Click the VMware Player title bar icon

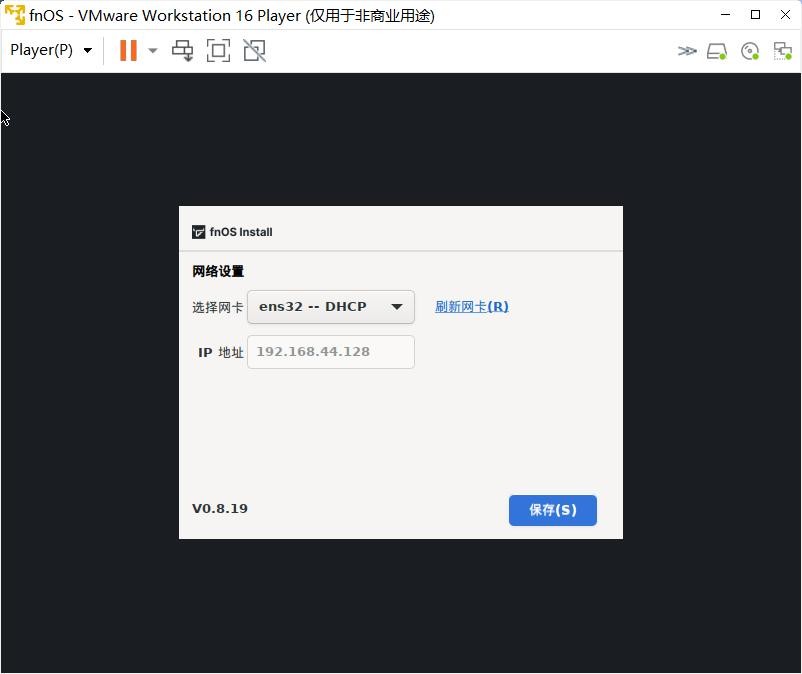14,15
